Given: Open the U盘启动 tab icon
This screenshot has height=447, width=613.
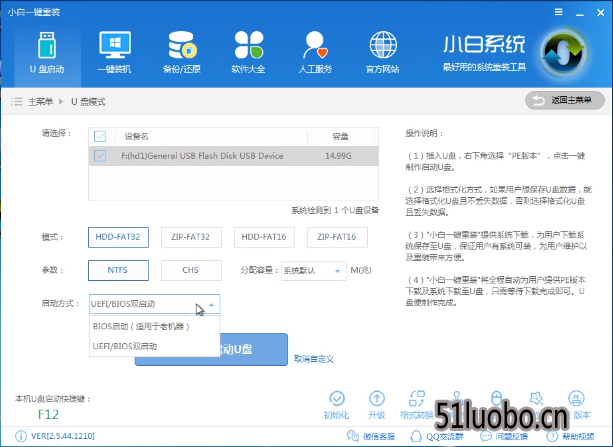Looking at the screenshot, I should (47, 45).
